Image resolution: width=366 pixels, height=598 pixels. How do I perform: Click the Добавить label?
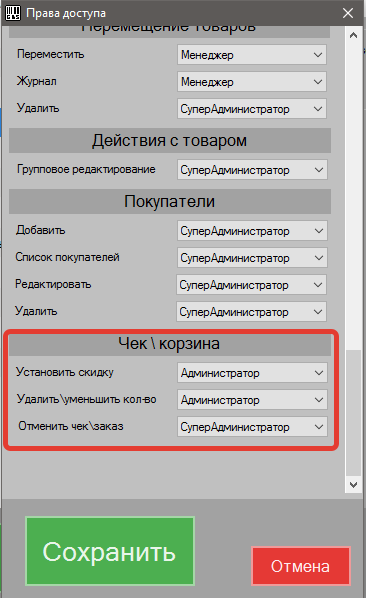(40, 230)
